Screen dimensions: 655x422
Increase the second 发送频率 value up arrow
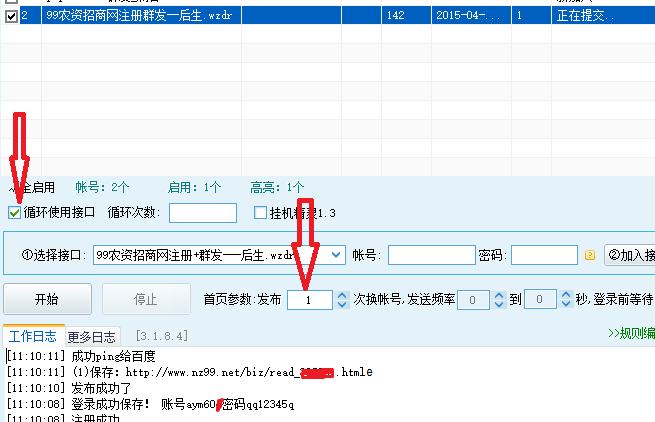[x=566, y=295]
